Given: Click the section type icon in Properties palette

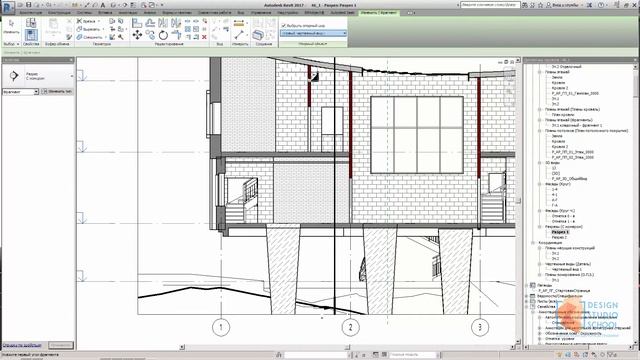Looking at the screenshot, I should tap(14, 76).
